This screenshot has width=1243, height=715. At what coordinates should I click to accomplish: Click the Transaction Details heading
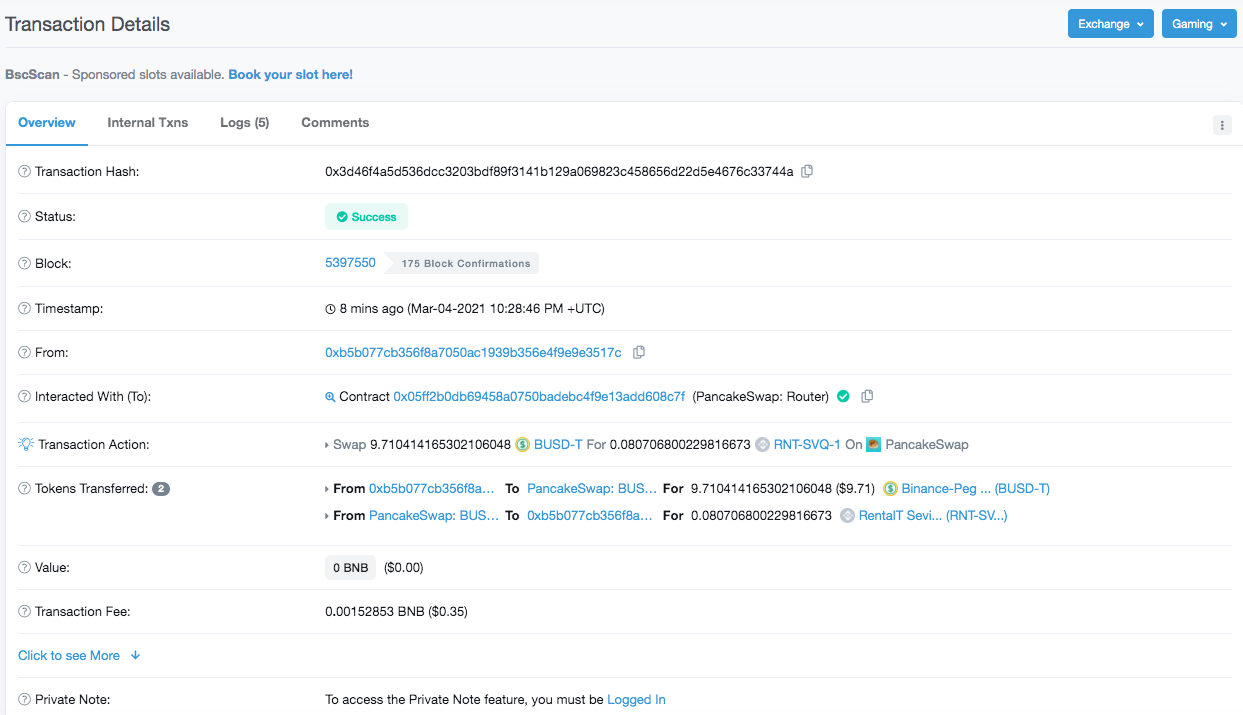pos(88,24)
